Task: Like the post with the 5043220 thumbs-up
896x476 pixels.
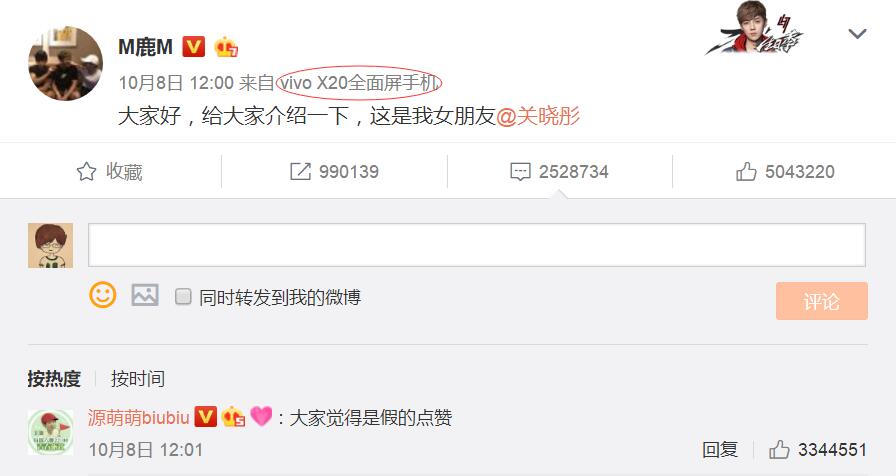Action: click(x=746, y=171)
